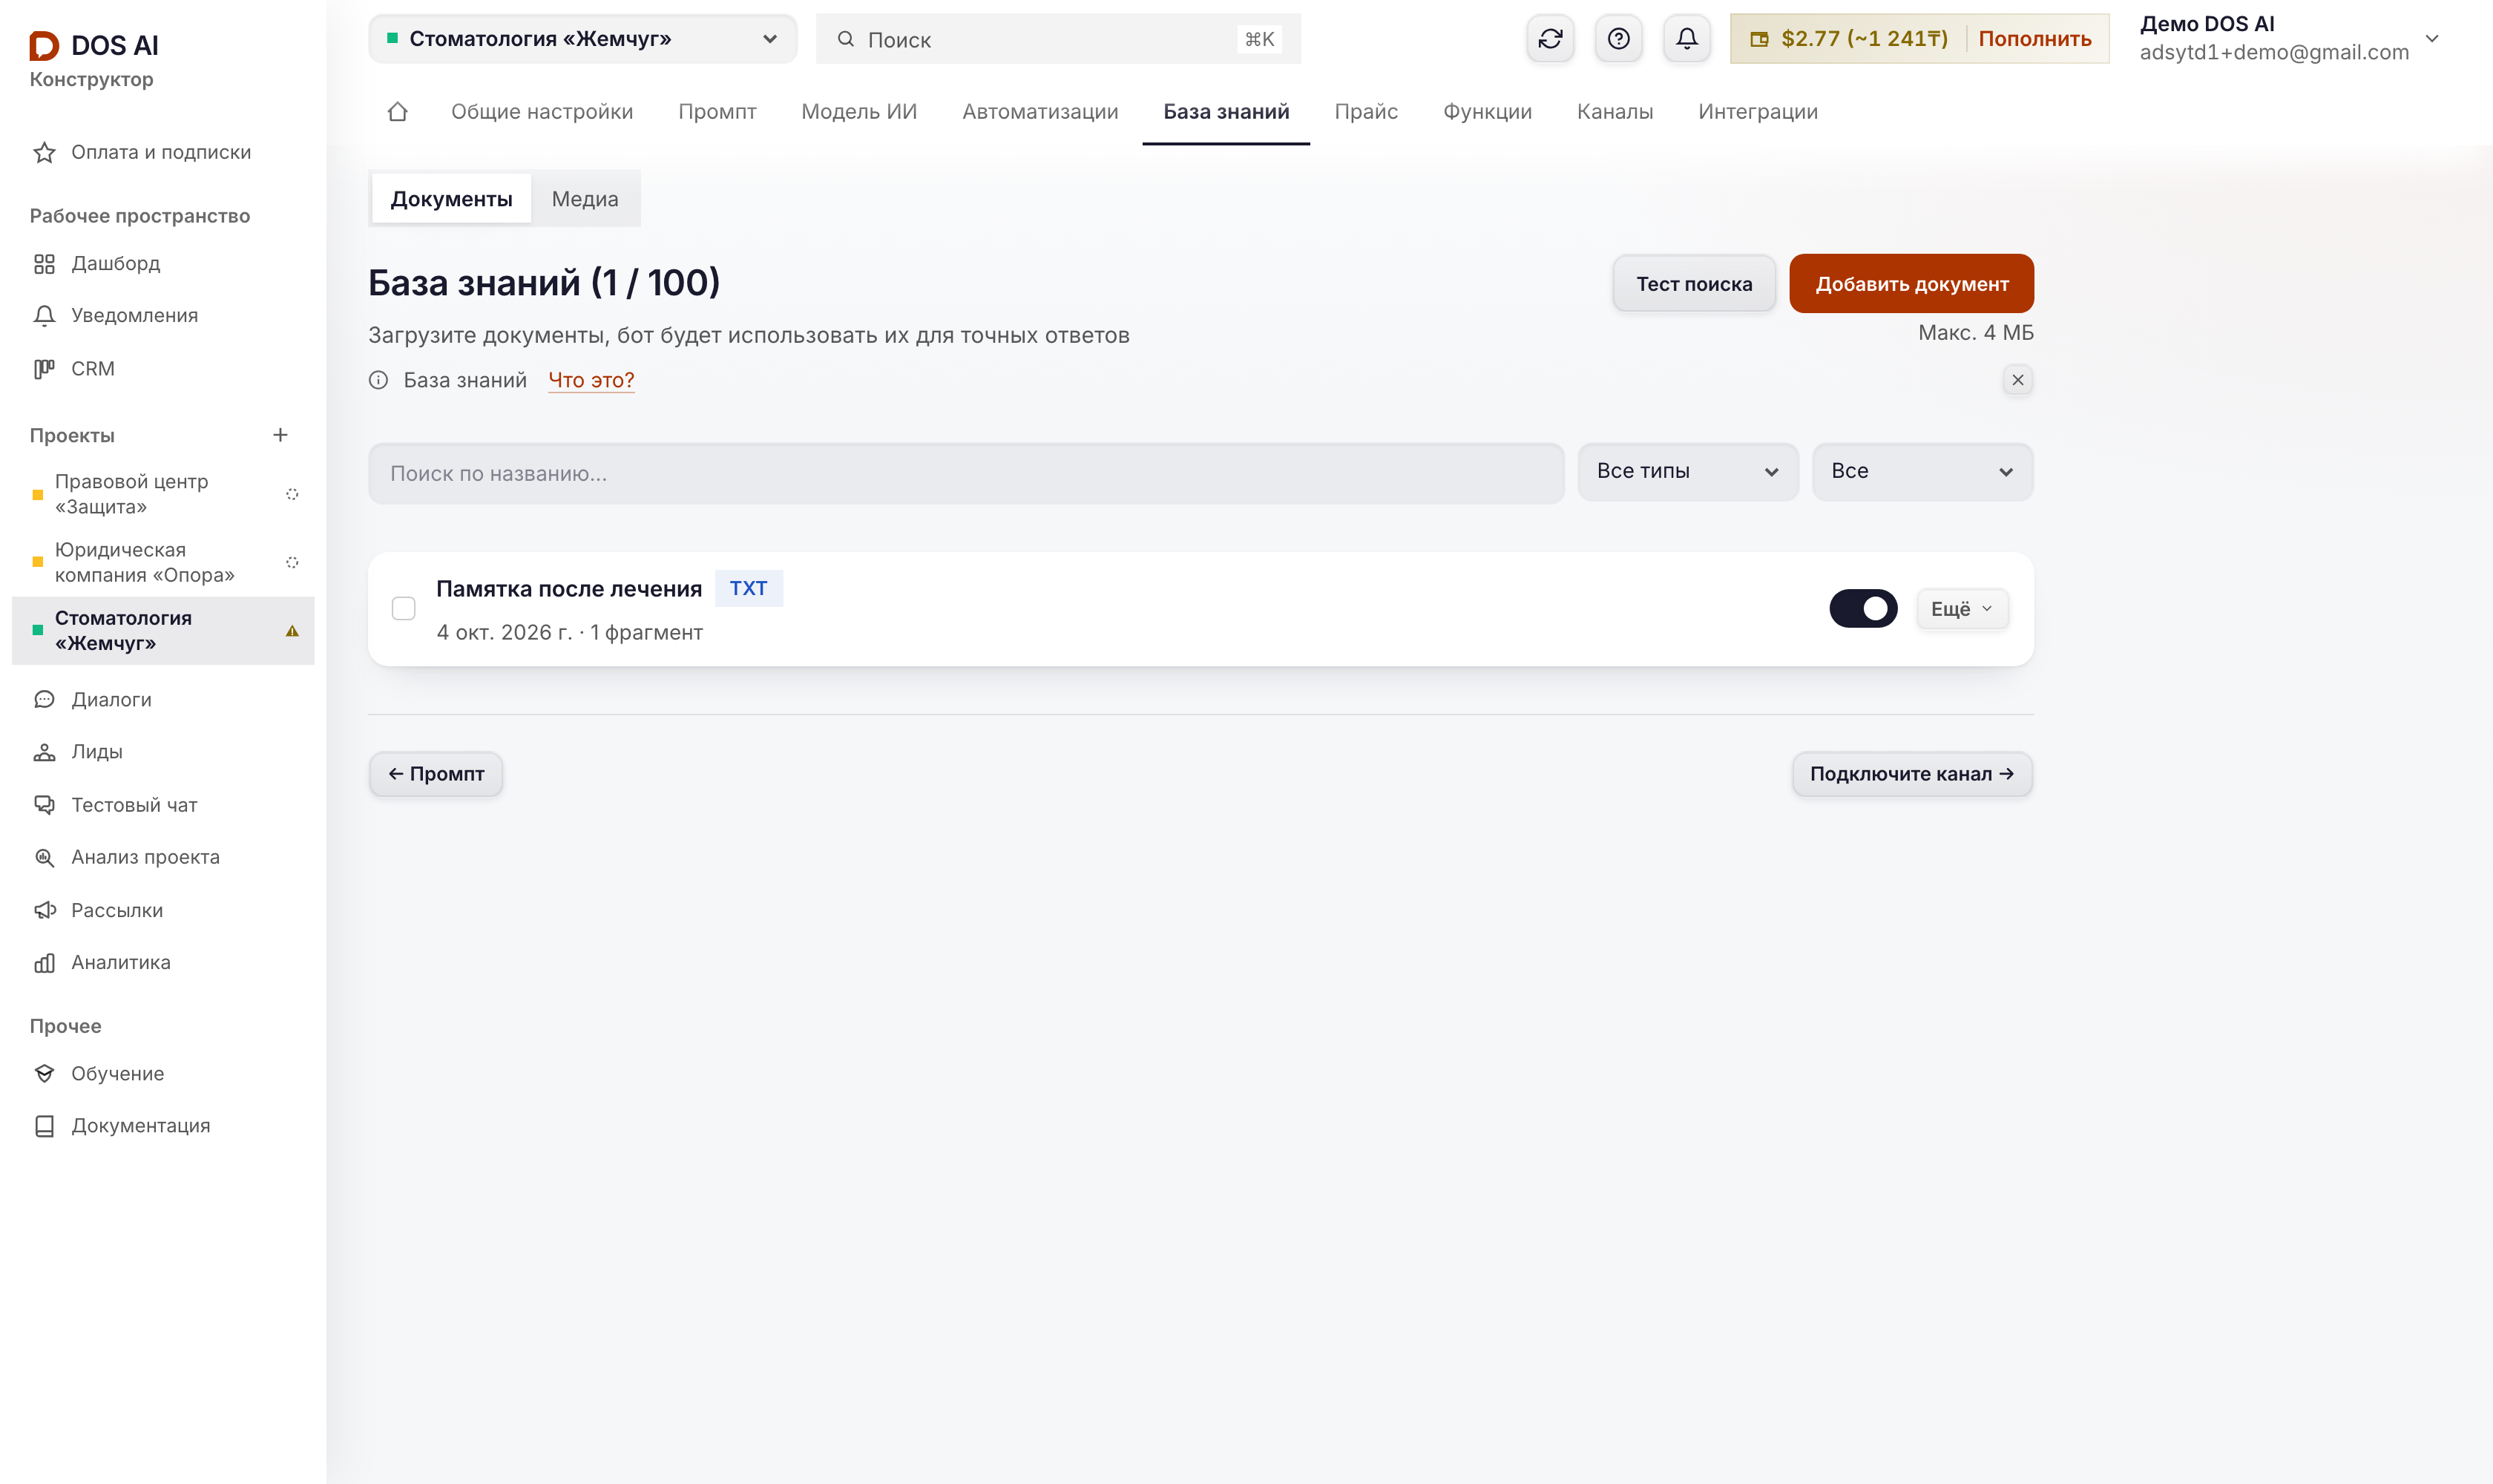Click the Тест поиска button
Screen dimensions: 2493x1484
click(1693, 284)
